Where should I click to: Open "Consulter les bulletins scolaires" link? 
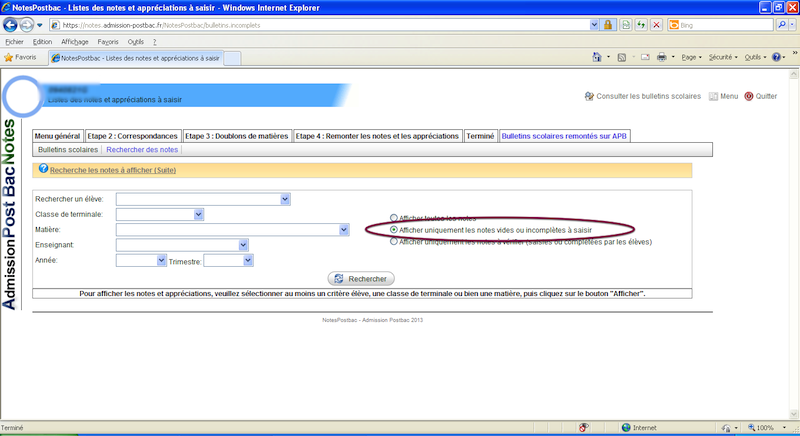click(x=649, y=96)
